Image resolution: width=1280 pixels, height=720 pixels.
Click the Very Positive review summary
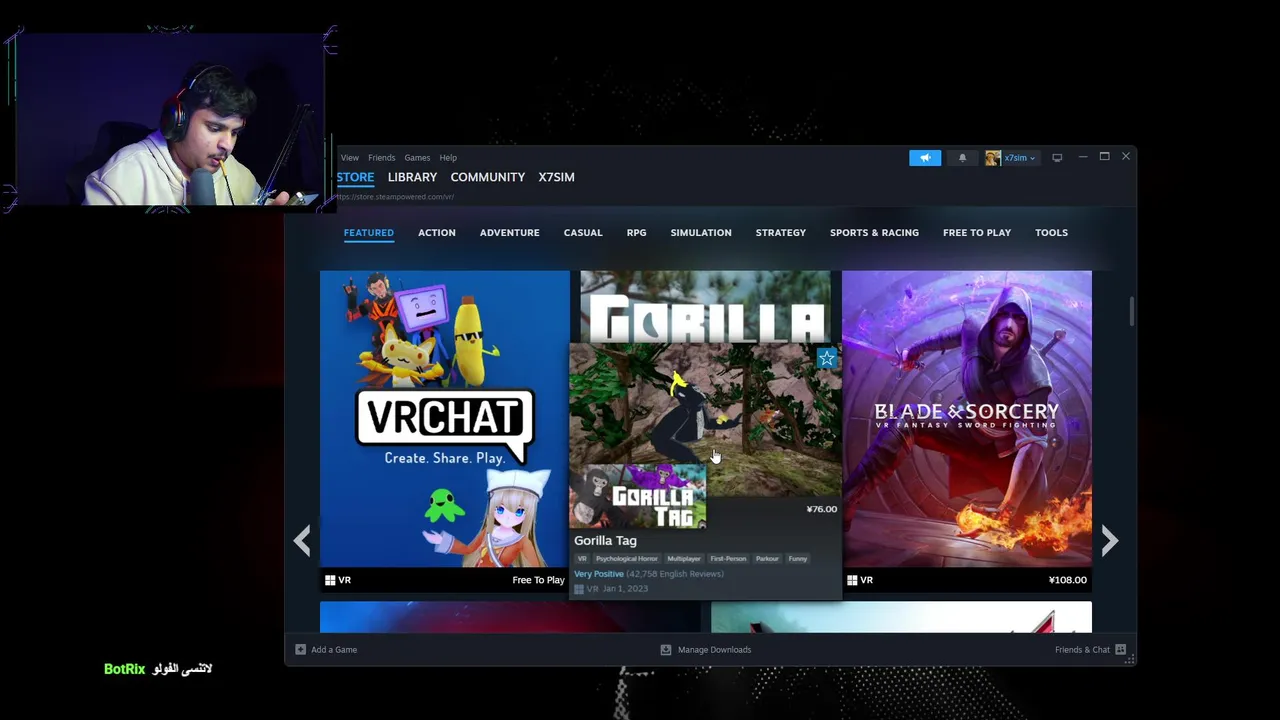point(599,574)
